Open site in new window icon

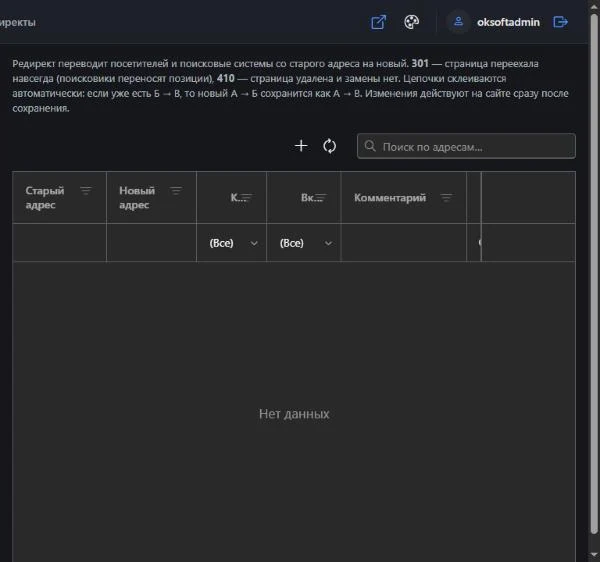click(x=378, y=22)
